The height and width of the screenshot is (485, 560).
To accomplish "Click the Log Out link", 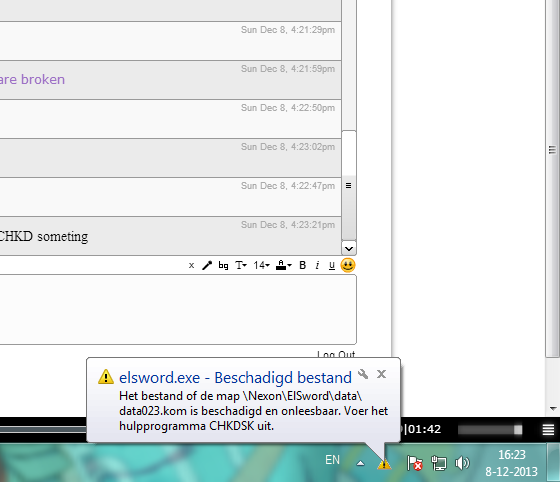I will coord(336,354).
